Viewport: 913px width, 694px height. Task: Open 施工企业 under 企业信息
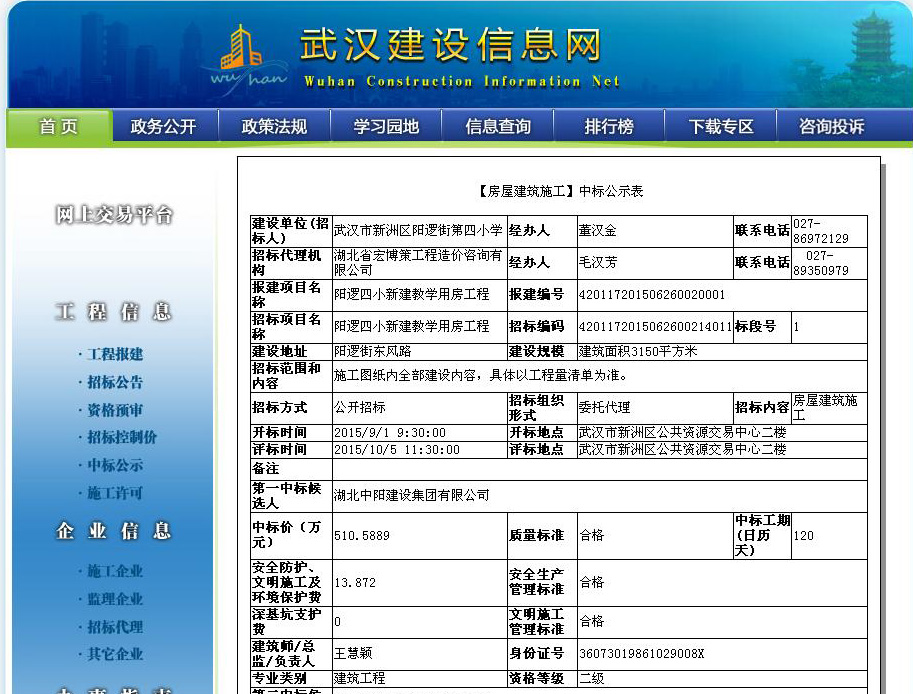pos(114,571)
